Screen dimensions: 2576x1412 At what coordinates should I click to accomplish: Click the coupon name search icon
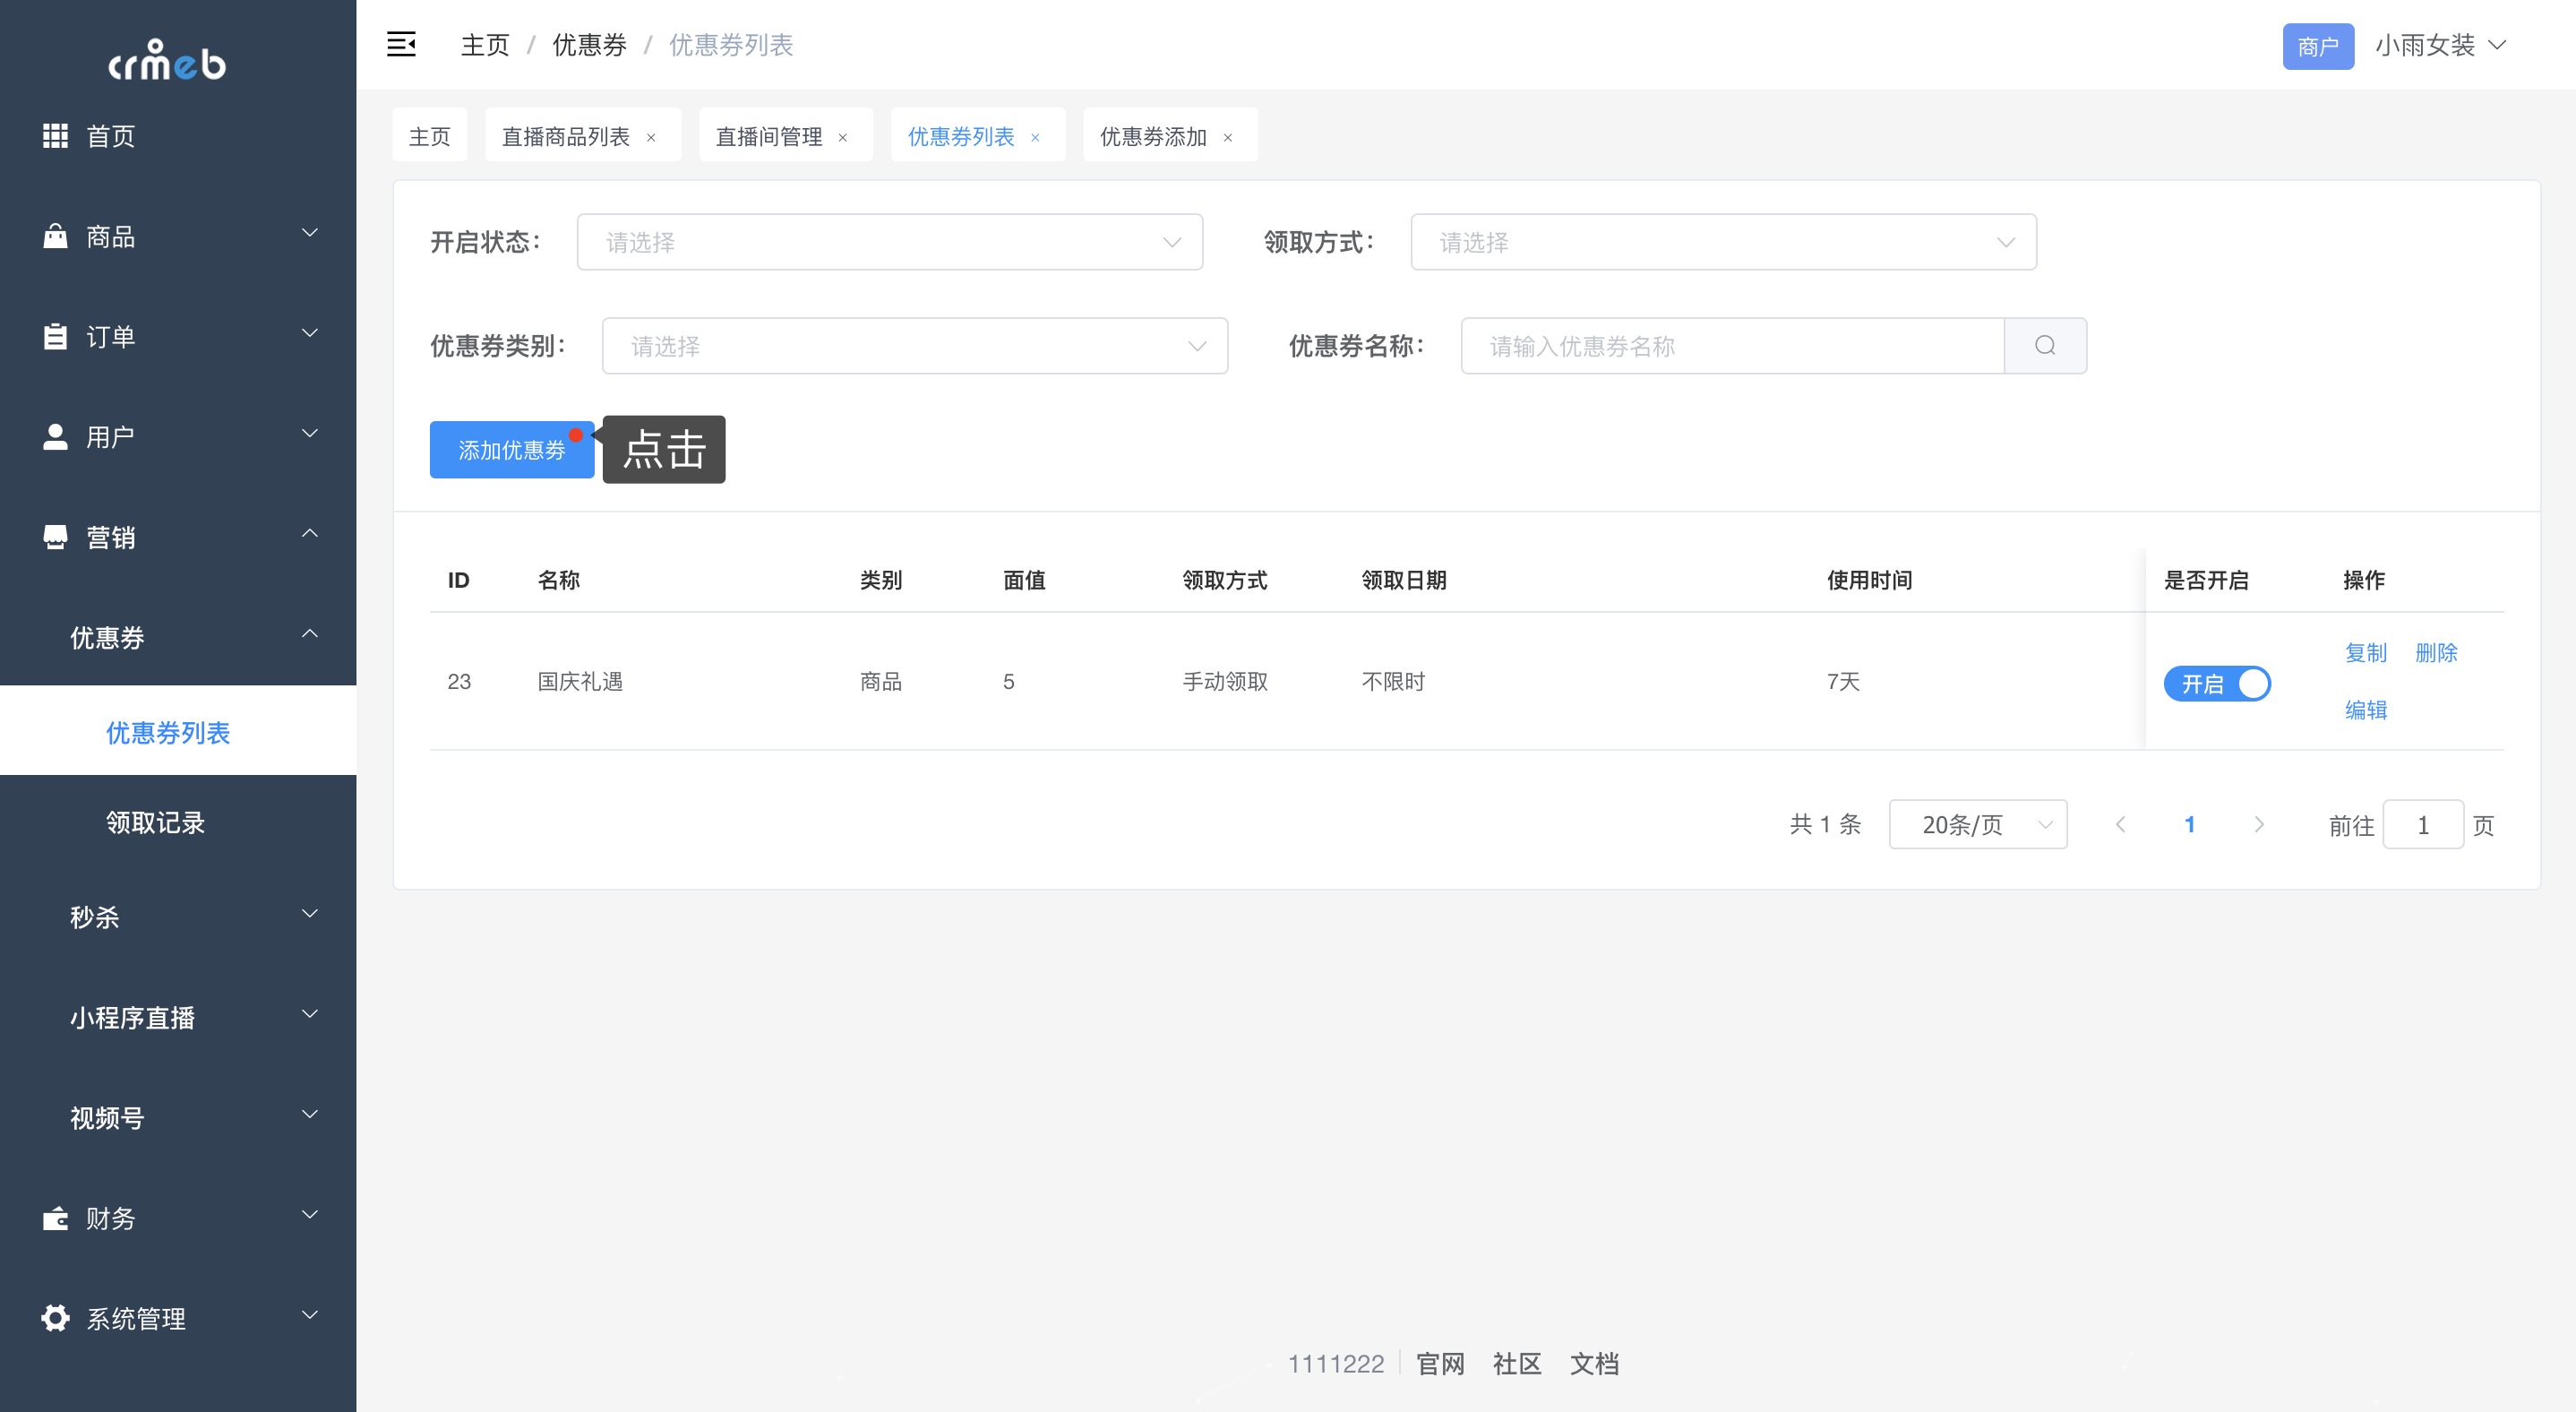(2045, 346)
